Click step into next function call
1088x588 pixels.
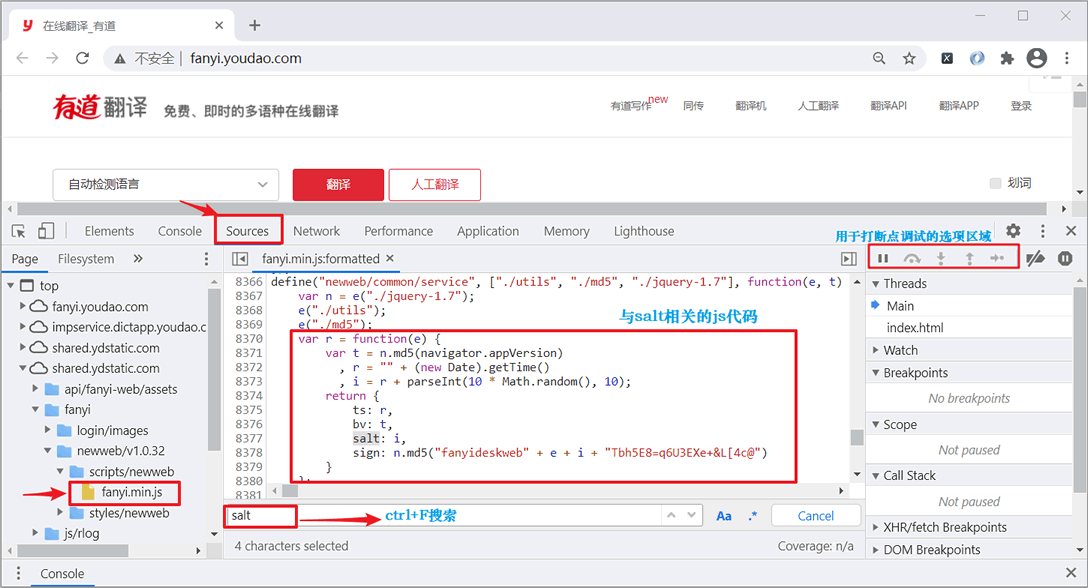point(941,258)
